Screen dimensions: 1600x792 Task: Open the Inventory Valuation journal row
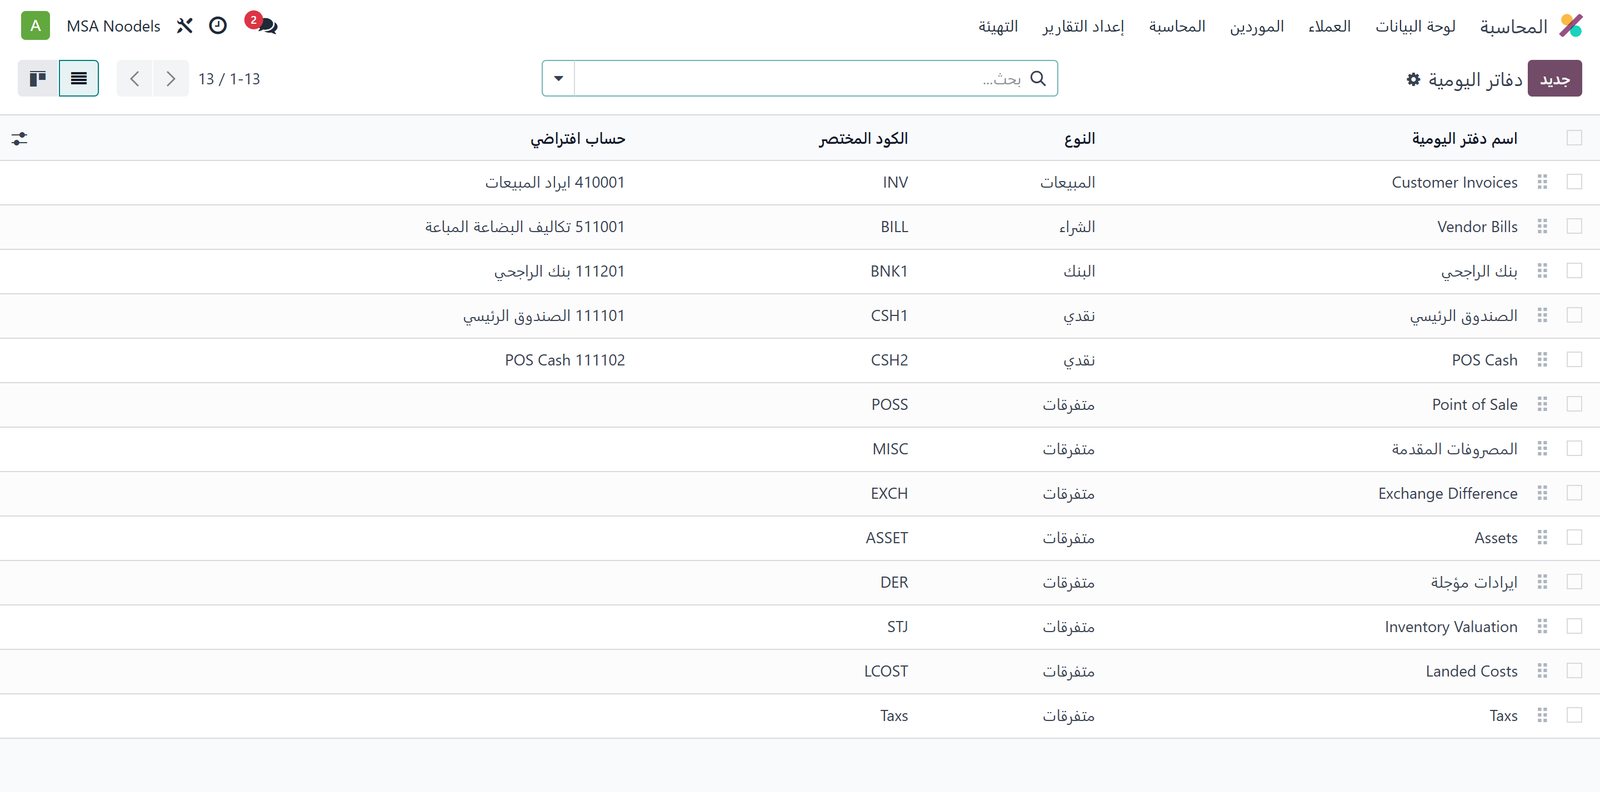(x=800, y=627)
